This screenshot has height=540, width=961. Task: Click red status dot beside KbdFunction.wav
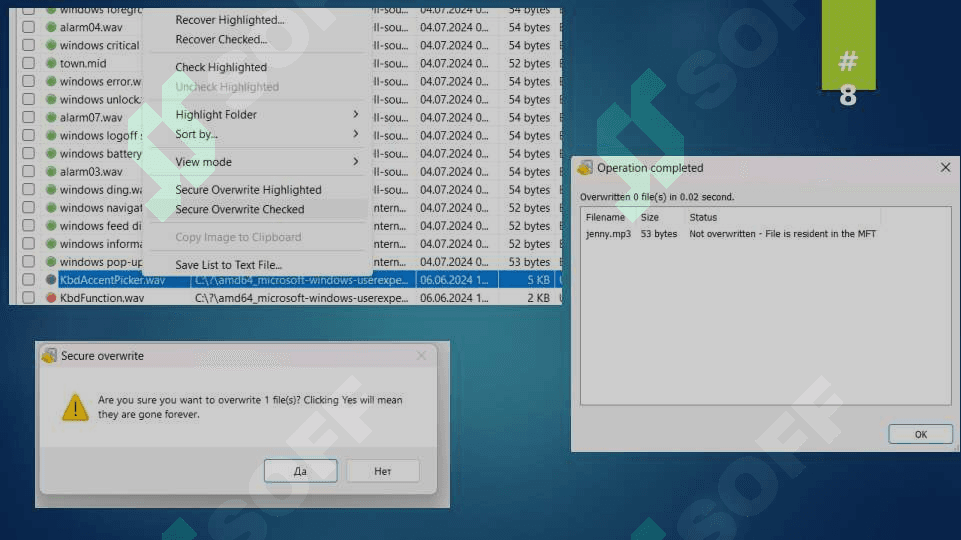[x=52, y=298]
